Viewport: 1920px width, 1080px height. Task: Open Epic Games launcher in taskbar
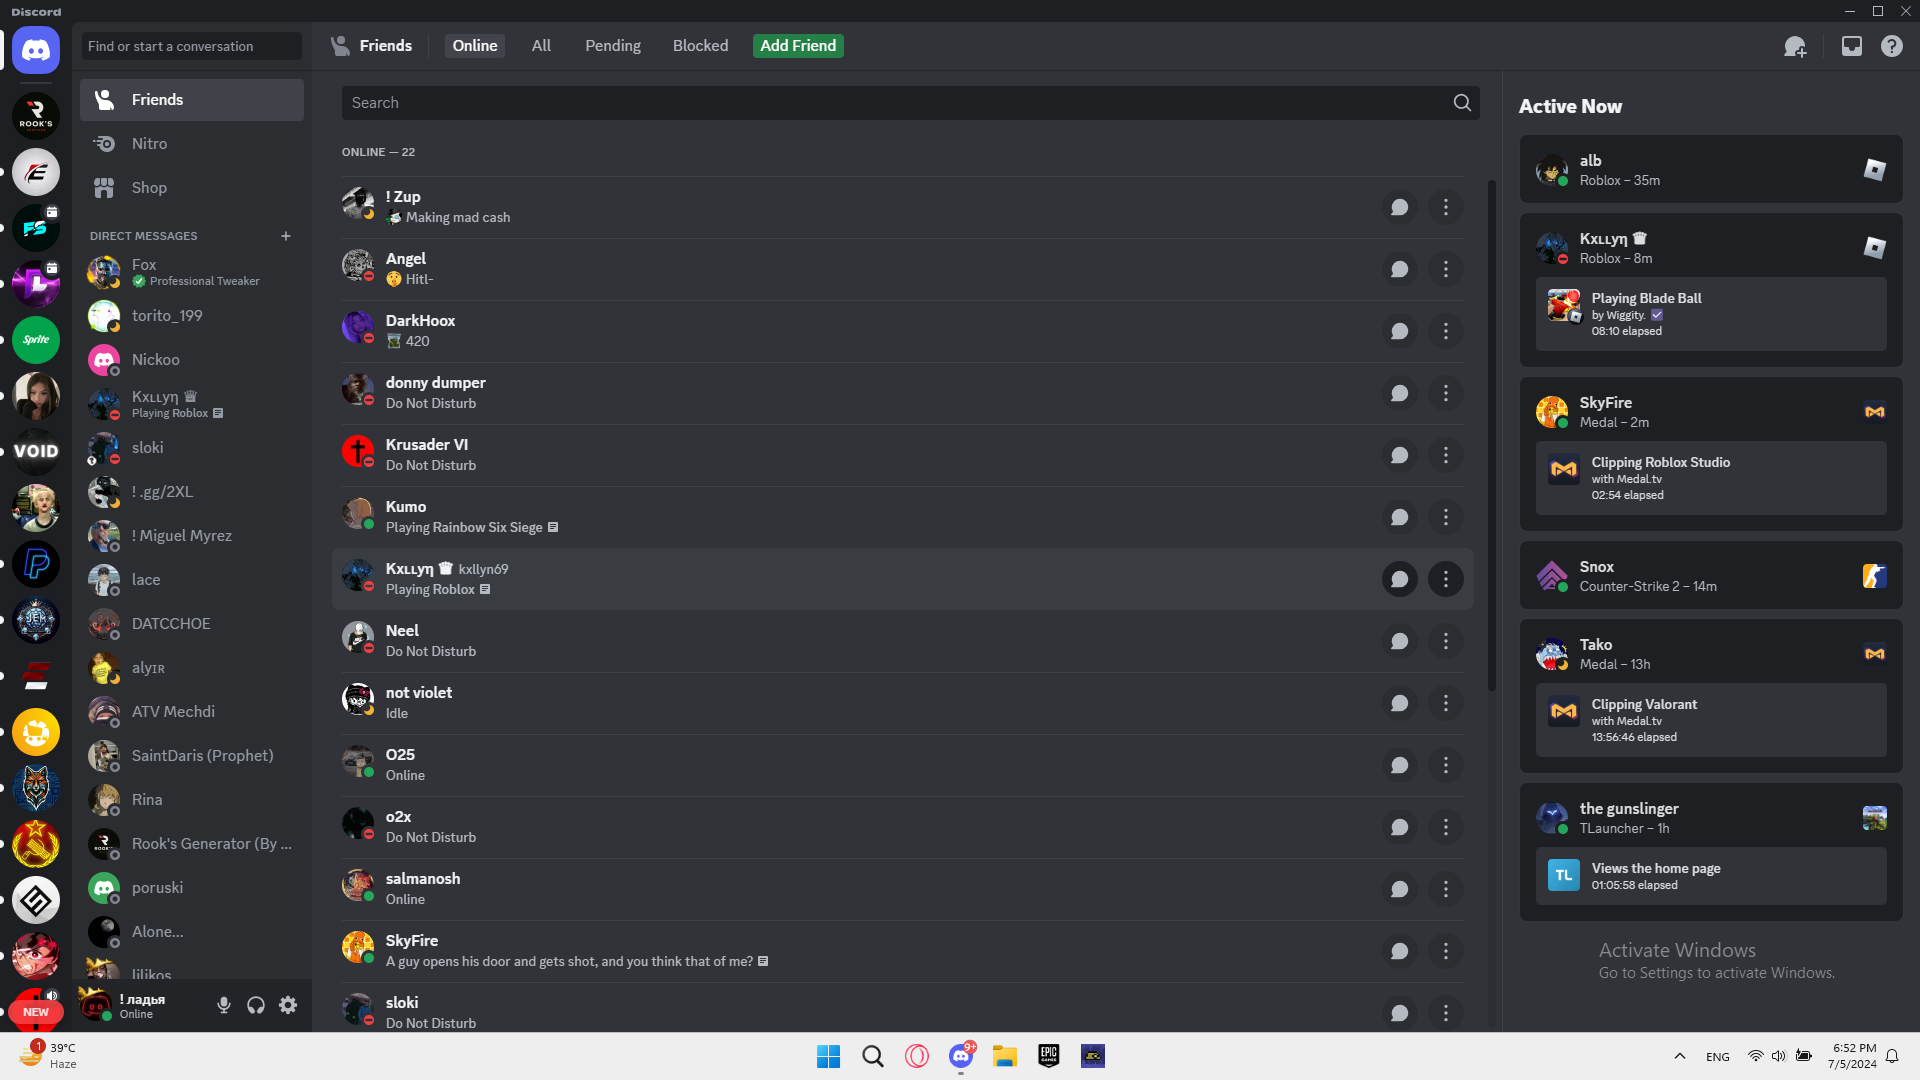[1049, 1056]
